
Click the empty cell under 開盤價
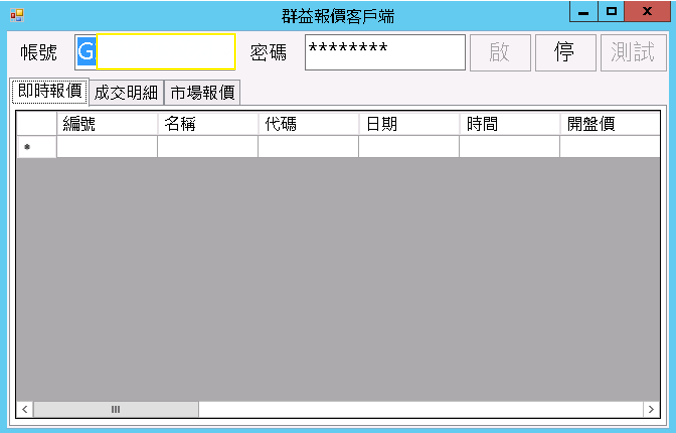[610, 147]
